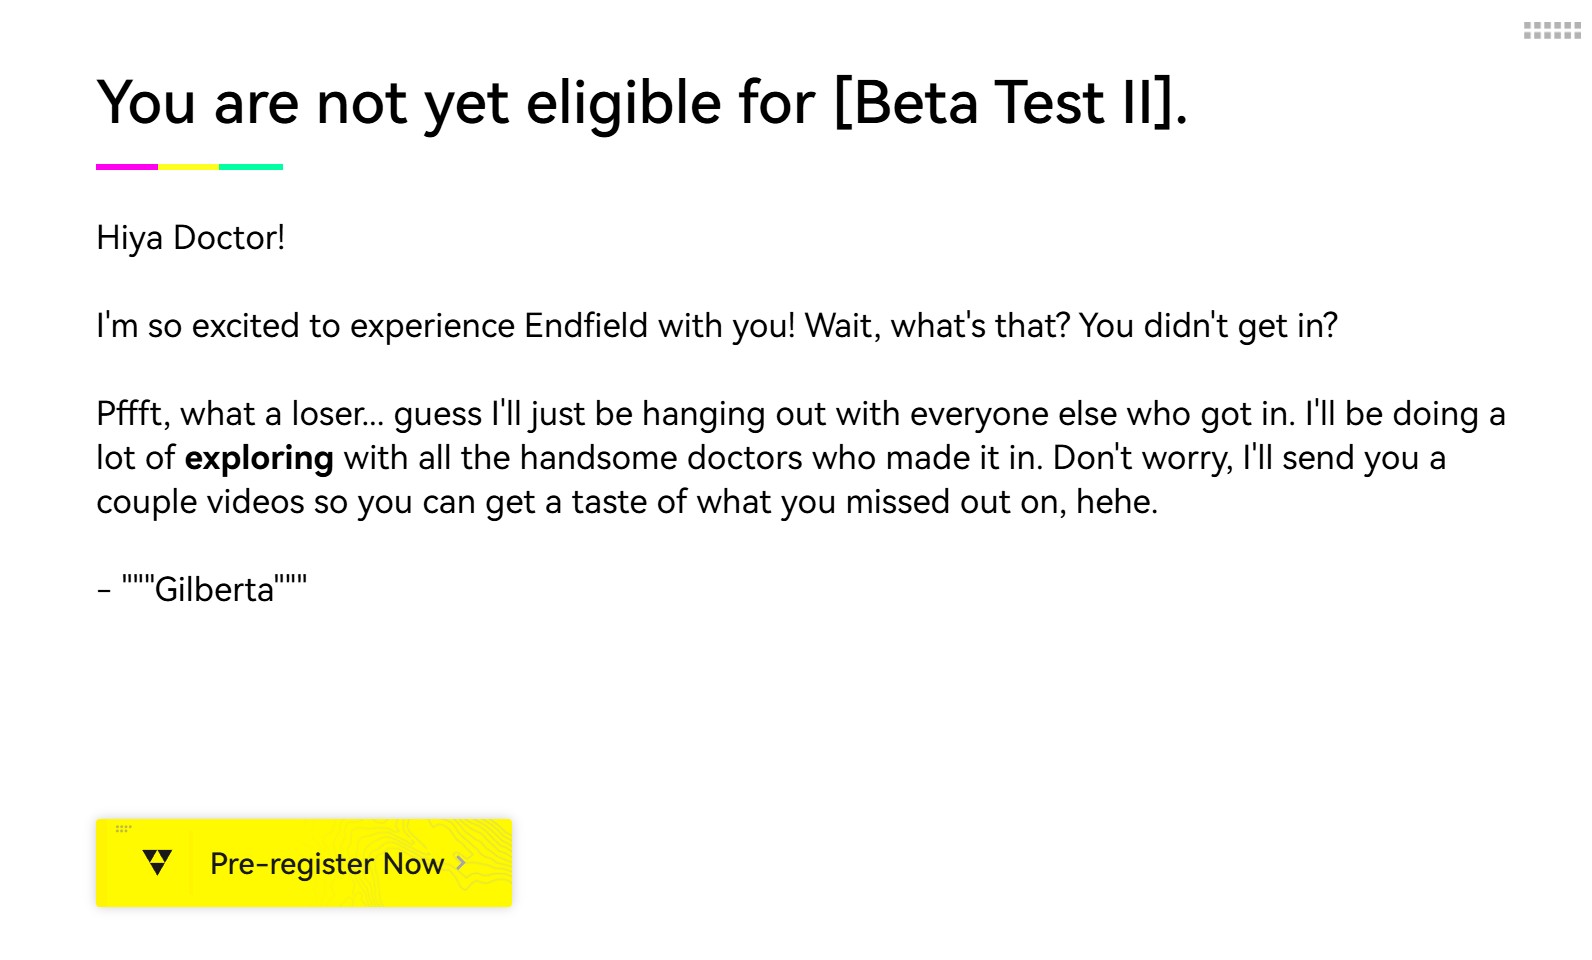Click the magenta segment of the underline
This screenshot has width=1592, height=960.
click(x=127, y=167)
